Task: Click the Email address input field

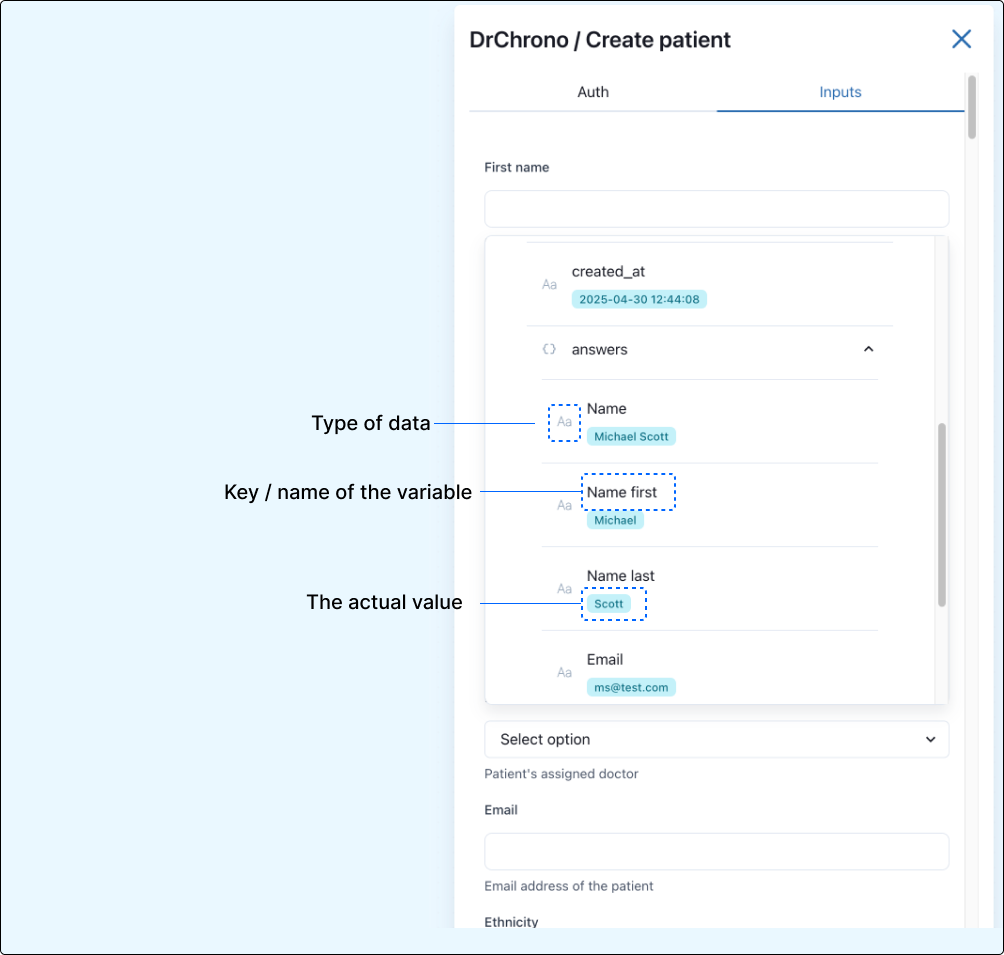Action: 717,851
